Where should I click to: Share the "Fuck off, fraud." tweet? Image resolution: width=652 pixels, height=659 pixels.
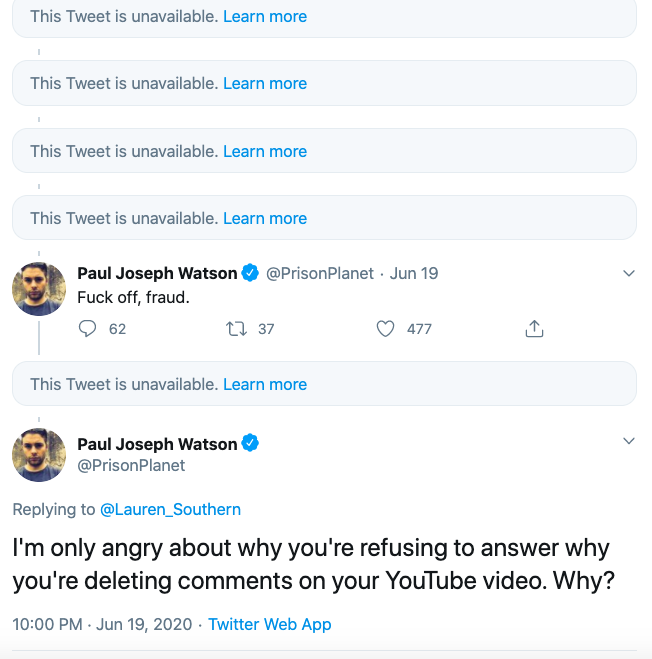click(x=534, y=329)
